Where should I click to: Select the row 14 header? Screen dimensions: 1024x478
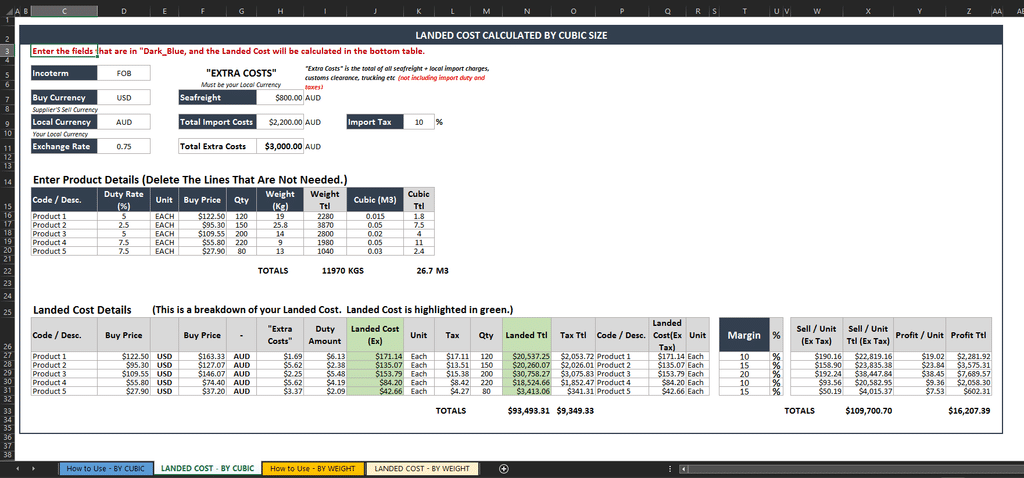7,180
